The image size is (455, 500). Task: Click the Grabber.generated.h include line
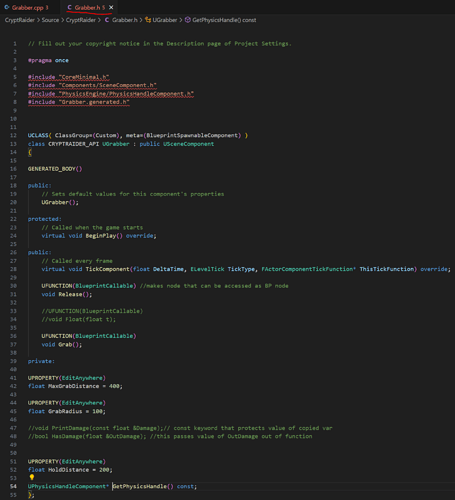click(x=79, y=102)
